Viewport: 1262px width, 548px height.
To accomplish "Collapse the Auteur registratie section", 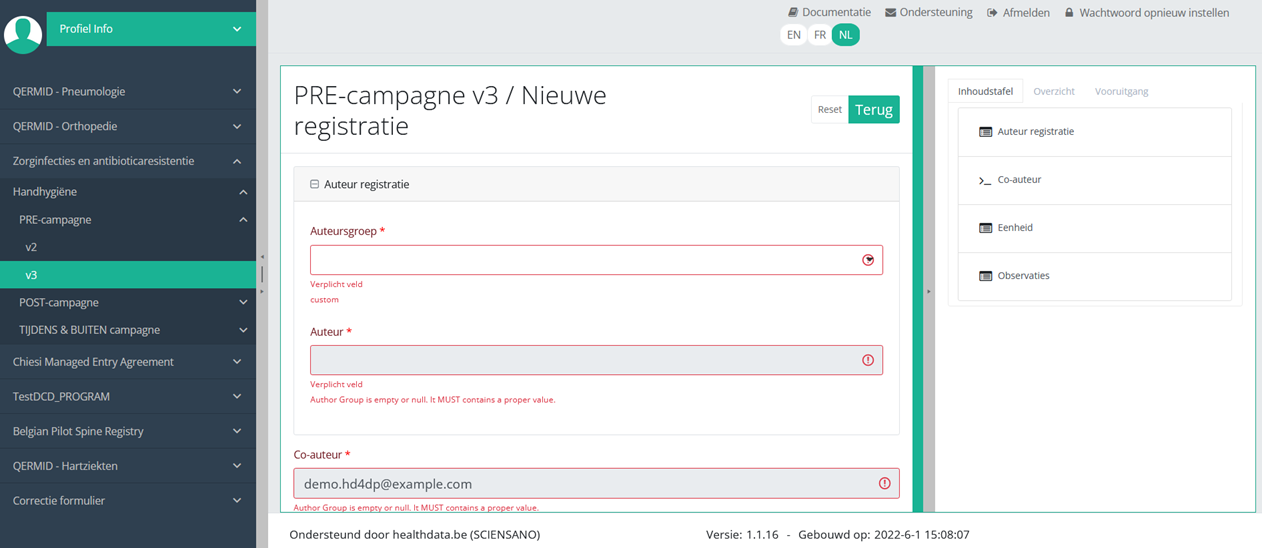I will (314, 184).
